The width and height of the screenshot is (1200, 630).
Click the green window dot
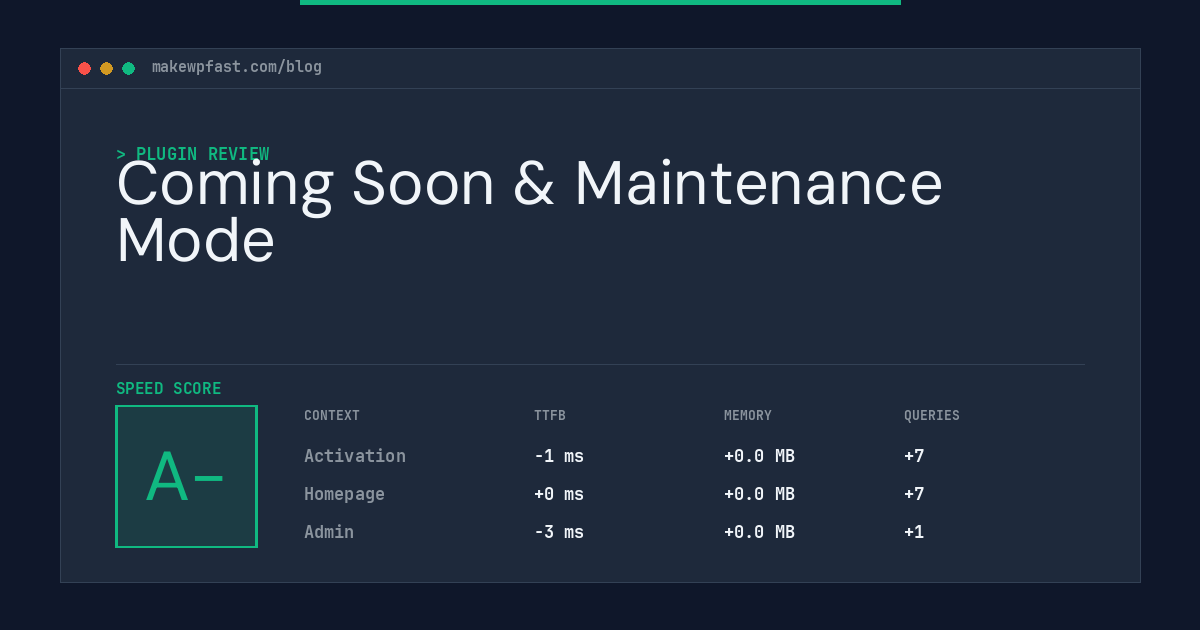point(128,68)
